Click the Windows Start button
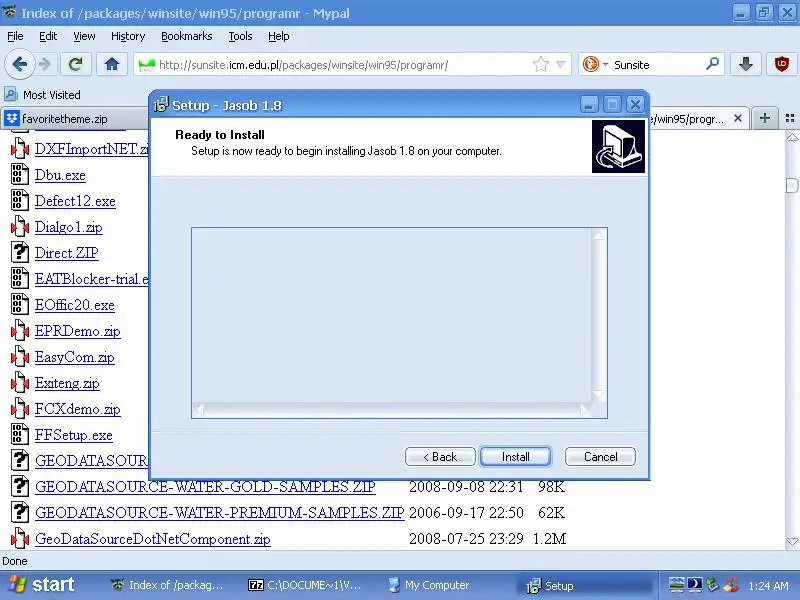The height and width of the screenshot is (600, 800). 41,585
